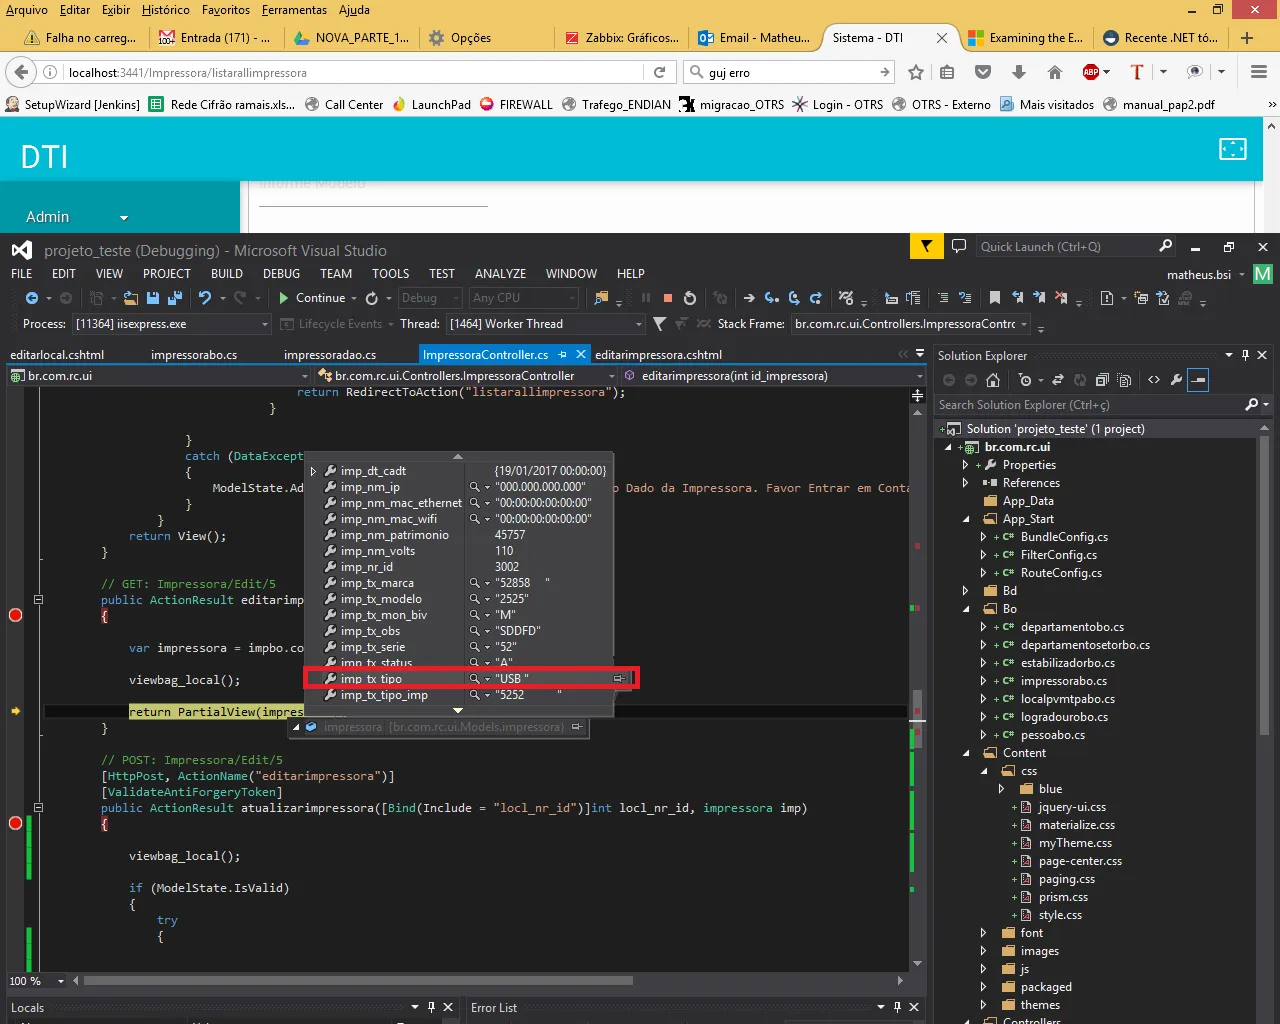Toggle Preview Selected Items in Solution Explorer
The height and width of the screenshot is (1024, 1280).
pyautogui.click(x=1198, y=380)
